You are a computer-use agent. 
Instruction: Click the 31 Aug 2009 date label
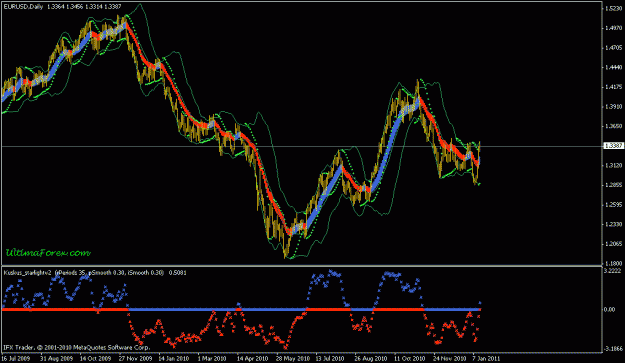tap(56, 358)
